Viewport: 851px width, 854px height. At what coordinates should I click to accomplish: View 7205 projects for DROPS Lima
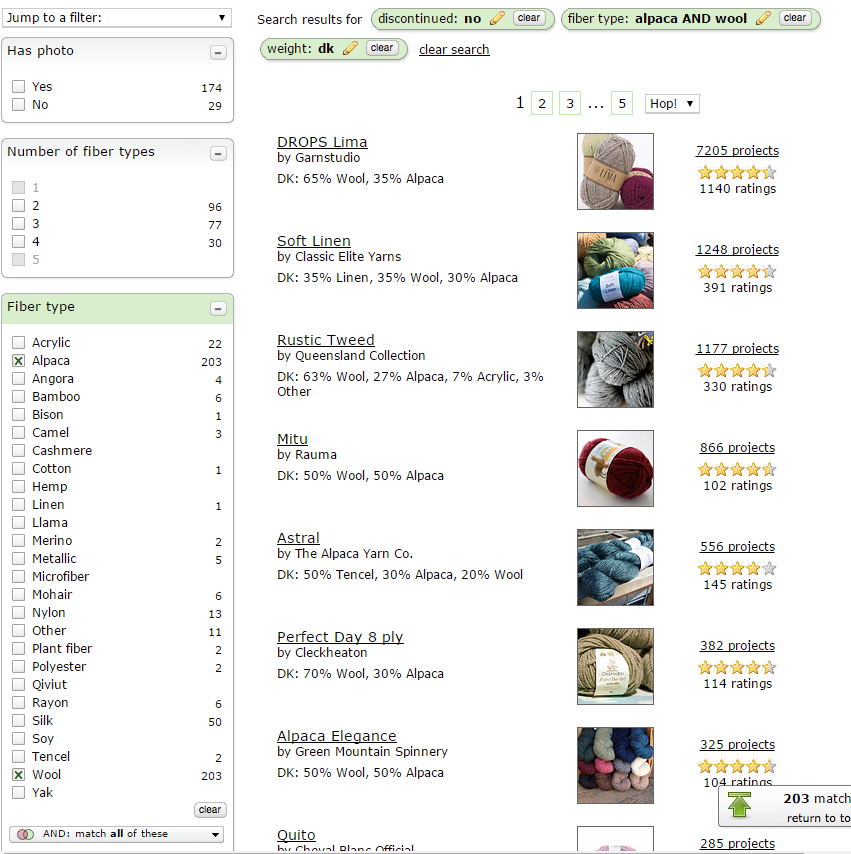tap(737, 151)
